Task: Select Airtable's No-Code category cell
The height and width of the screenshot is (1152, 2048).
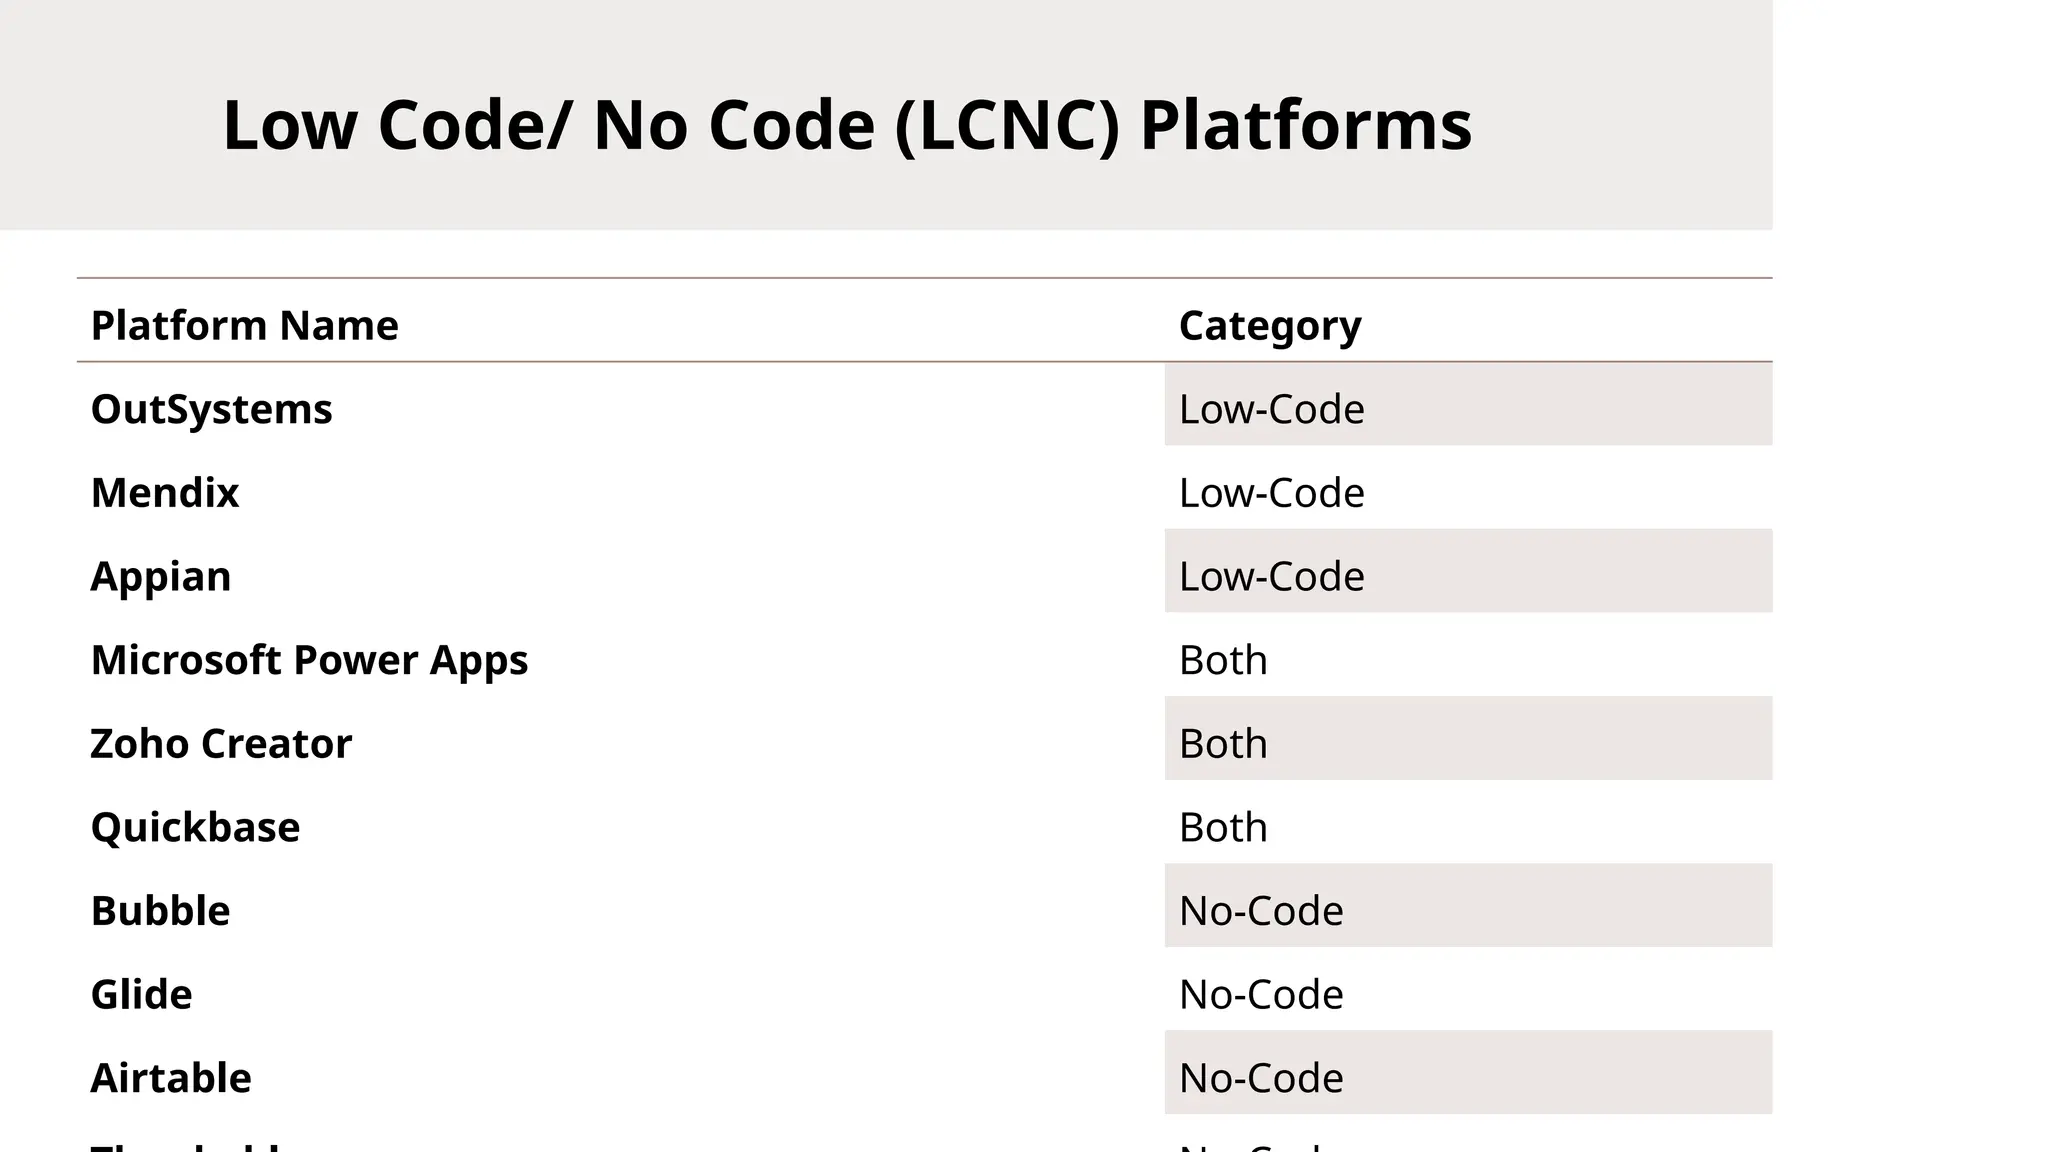Action: tap(1261, 1078)
